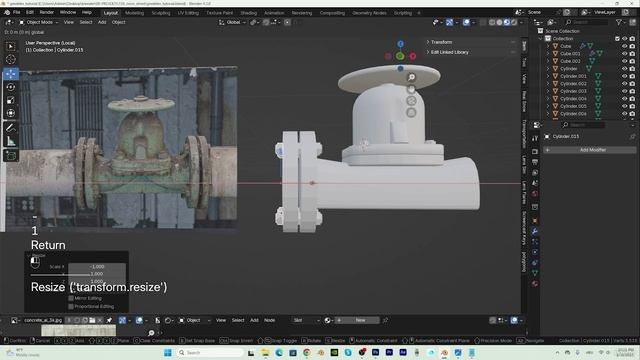Click the Windows taskbar Search box

210,353
